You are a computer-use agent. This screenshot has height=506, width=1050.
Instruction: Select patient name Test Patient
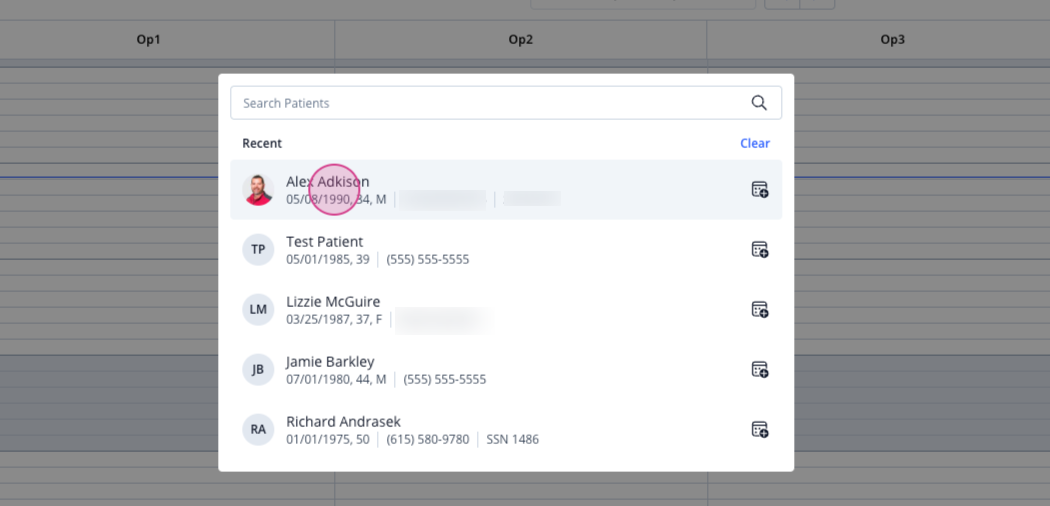(x=324, y=242)
